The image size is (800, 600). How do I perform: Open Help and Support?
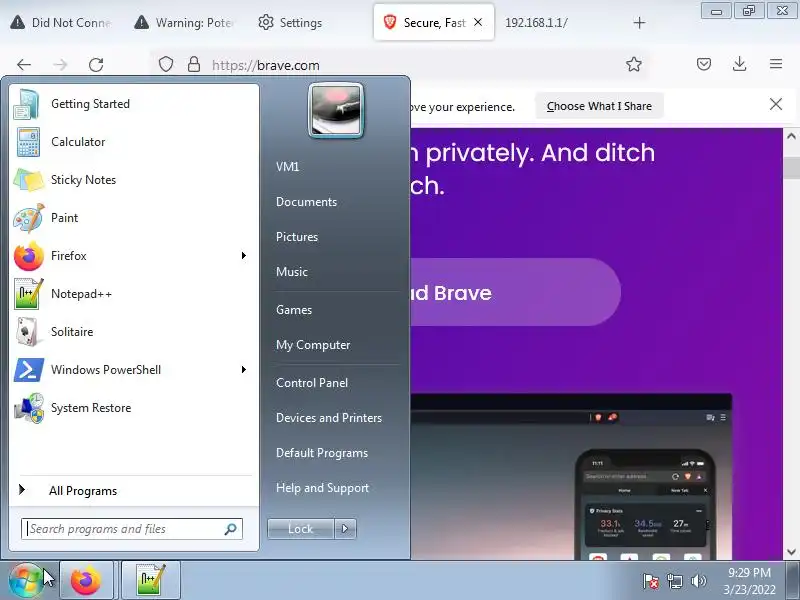coord(322,488)
